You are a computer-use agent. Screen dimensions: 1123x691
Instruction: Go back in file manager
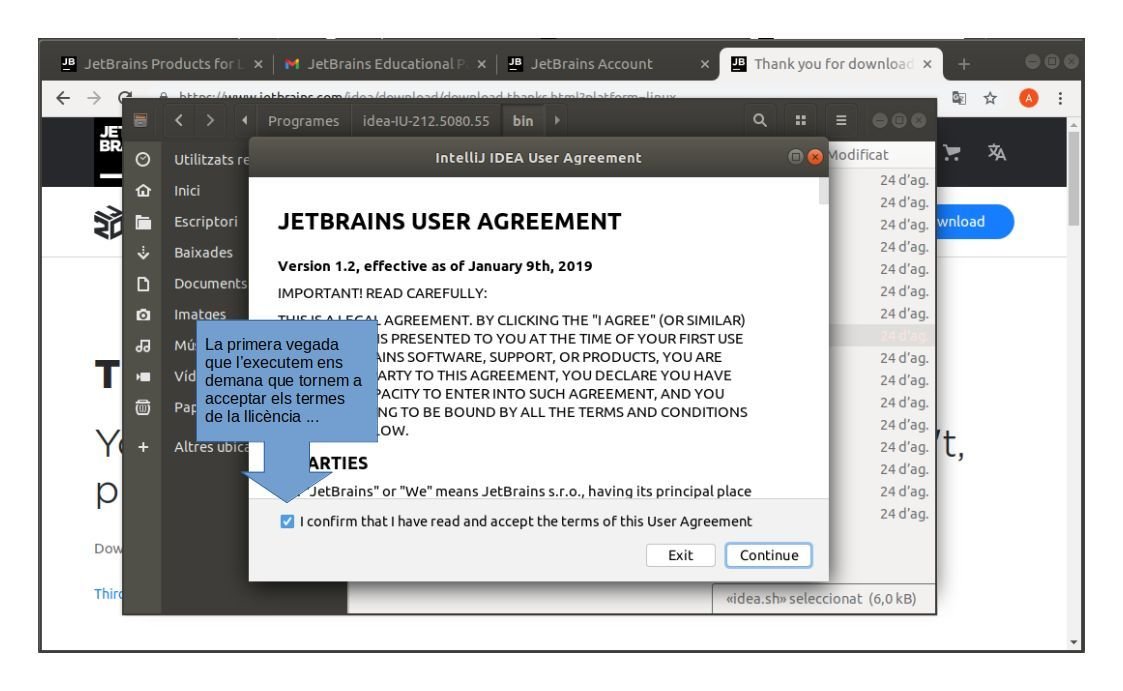(x=179, y=120)
